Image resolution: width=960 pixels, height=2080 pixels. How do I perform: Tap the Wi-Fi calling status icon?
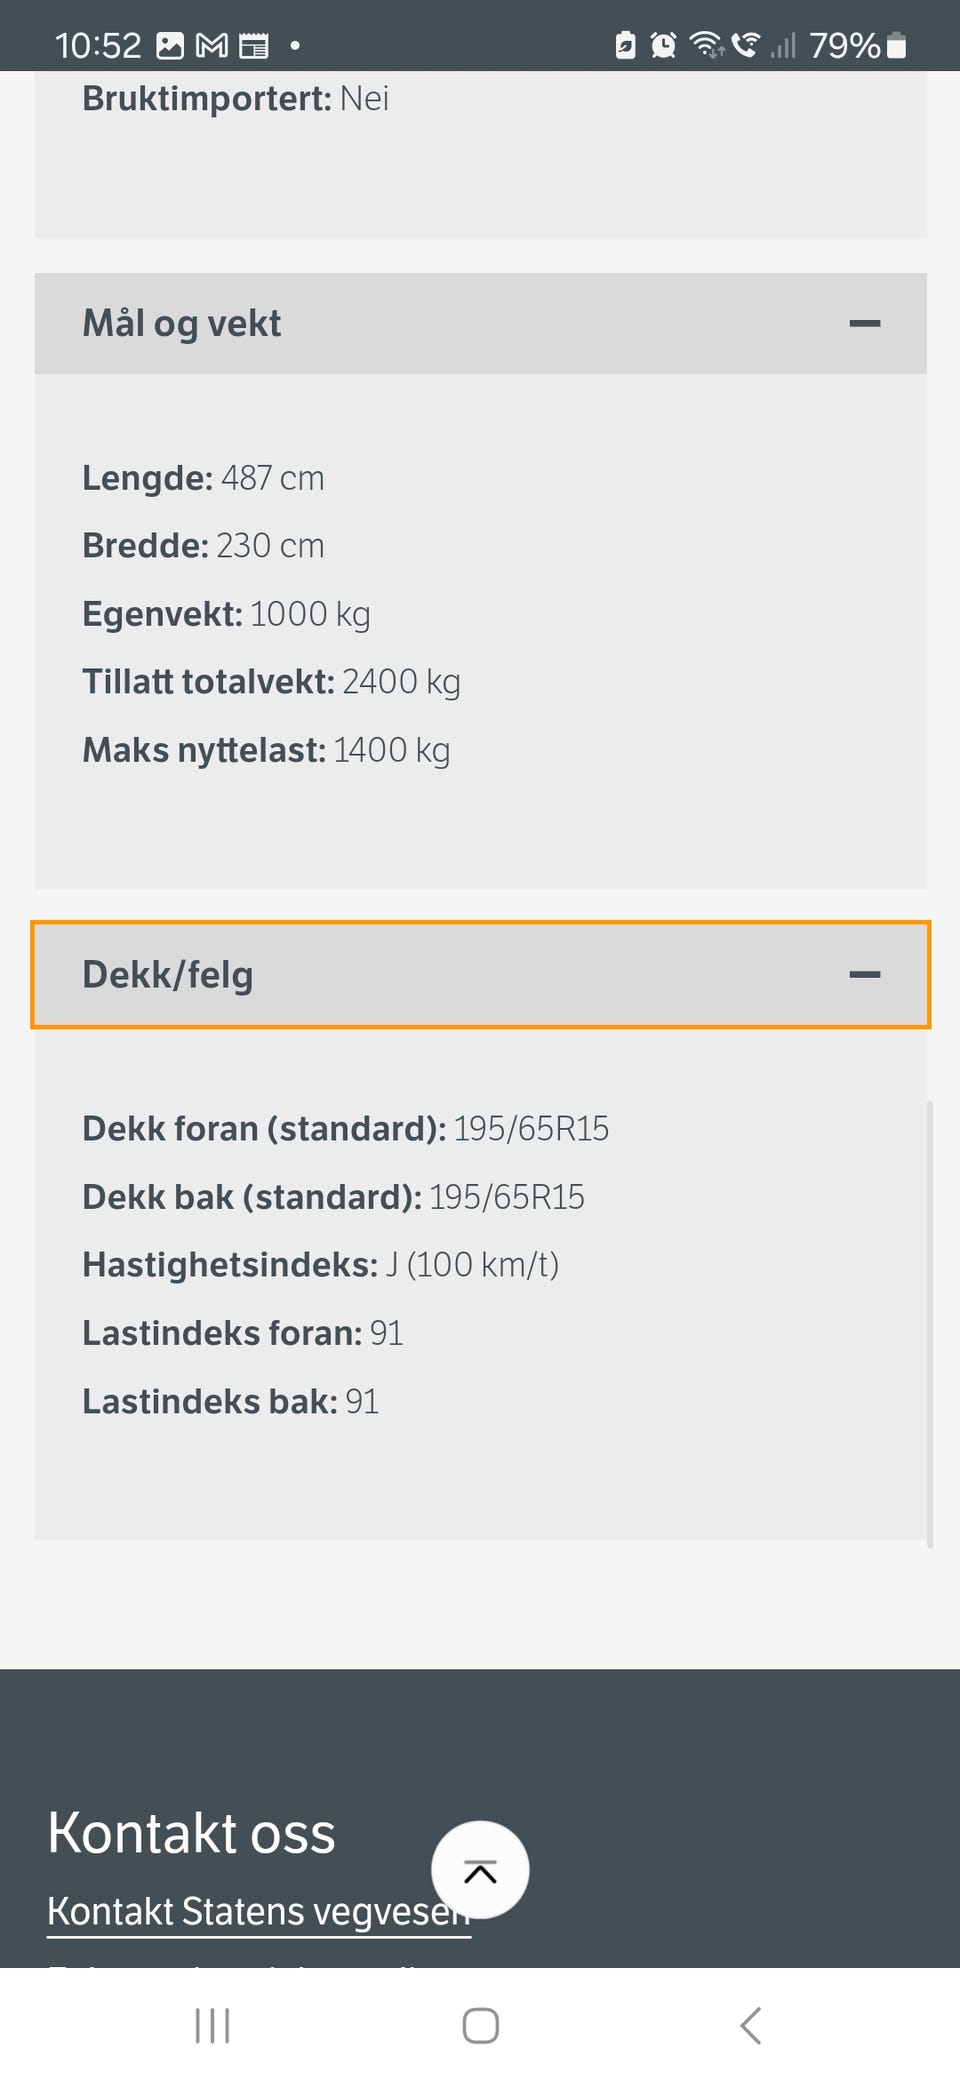[x=745, y=45]
